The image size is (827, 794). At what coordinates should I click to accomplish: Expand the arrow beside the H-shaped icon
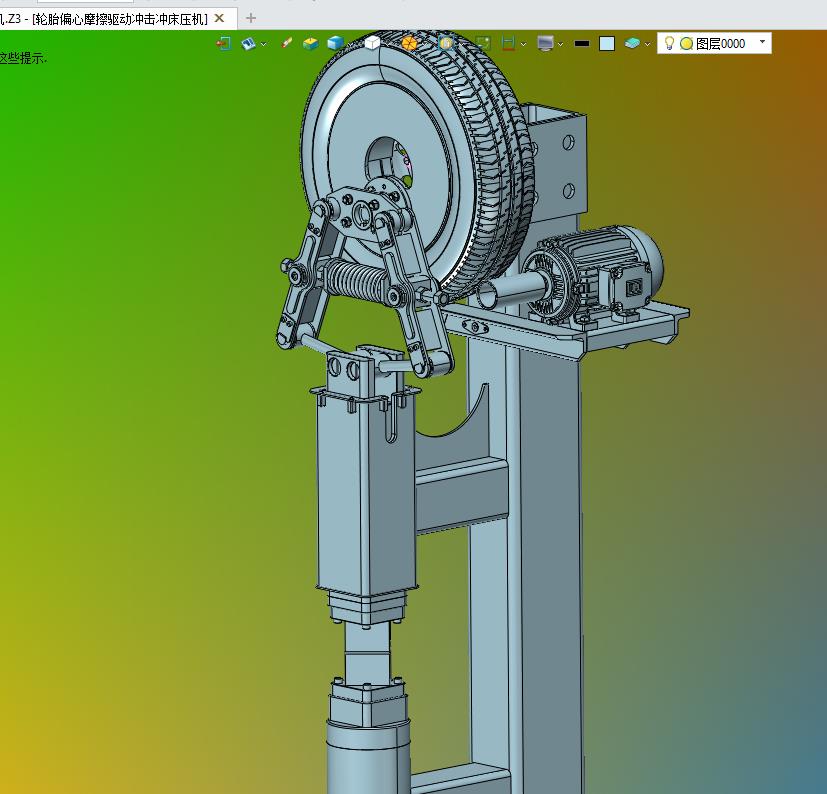[523, 44]
